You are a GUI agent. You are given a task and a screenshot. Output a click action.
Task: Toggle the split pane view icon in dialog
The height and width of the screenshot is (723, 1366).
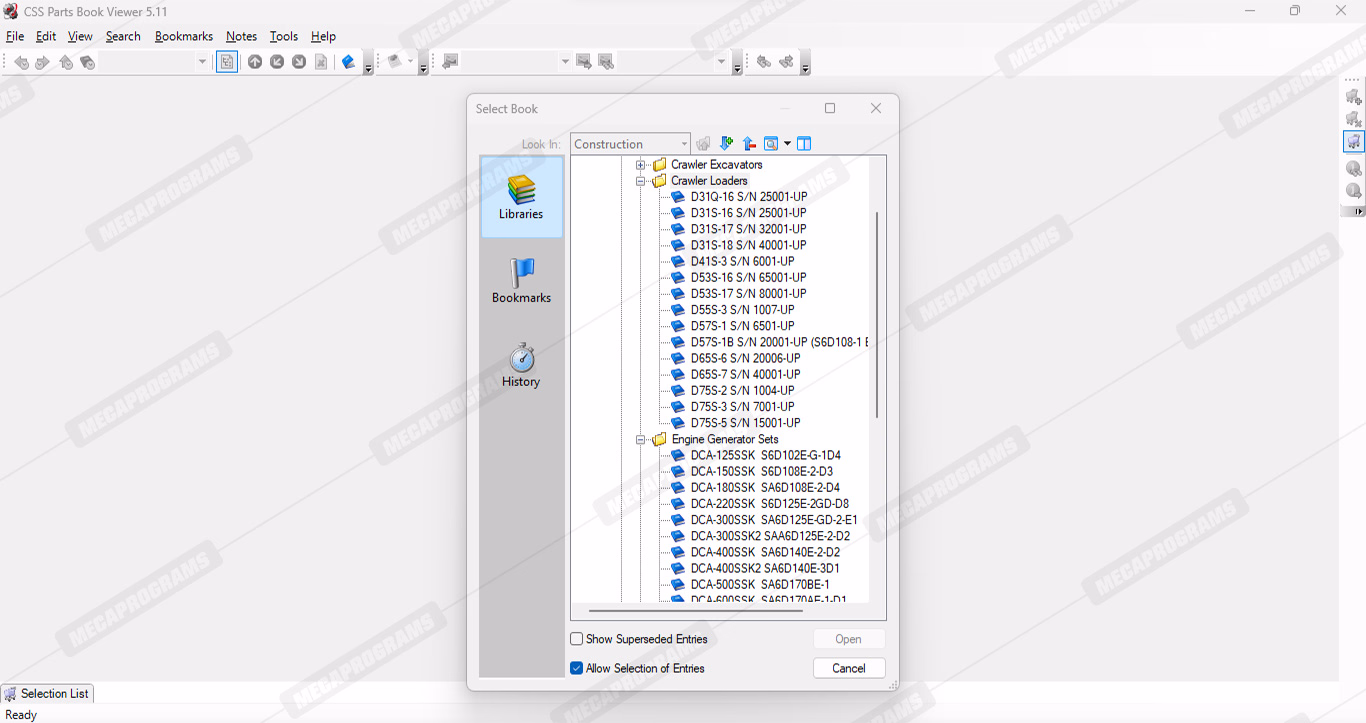click(x=804, y=144)
